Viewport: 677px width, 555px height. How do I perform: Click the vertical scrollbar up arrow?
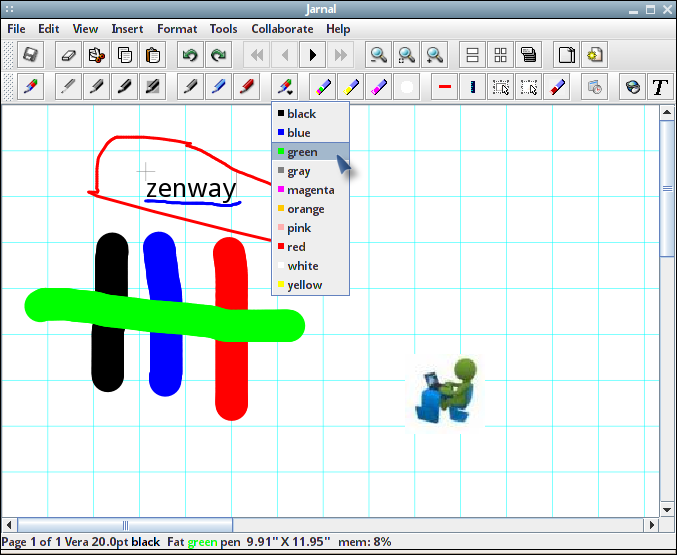(667, 113)
